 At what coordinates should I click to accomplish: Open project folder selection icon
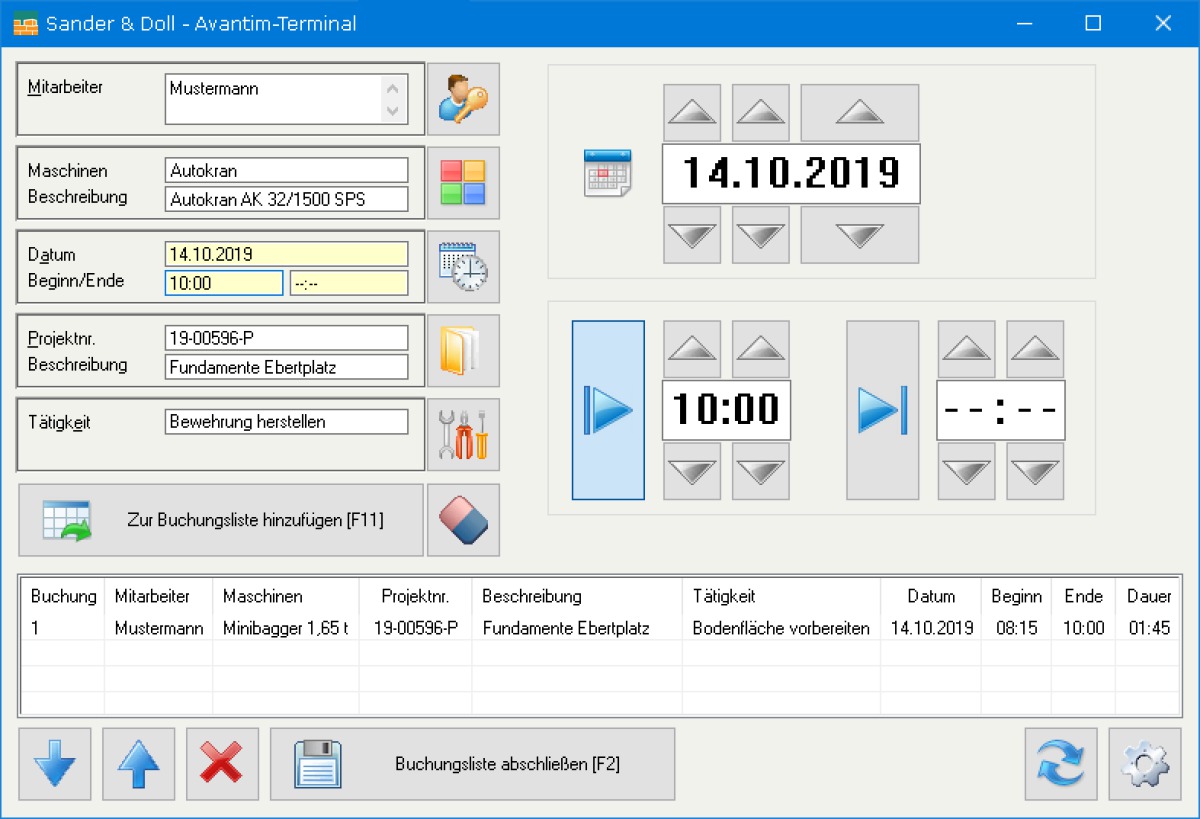(463, 351)
